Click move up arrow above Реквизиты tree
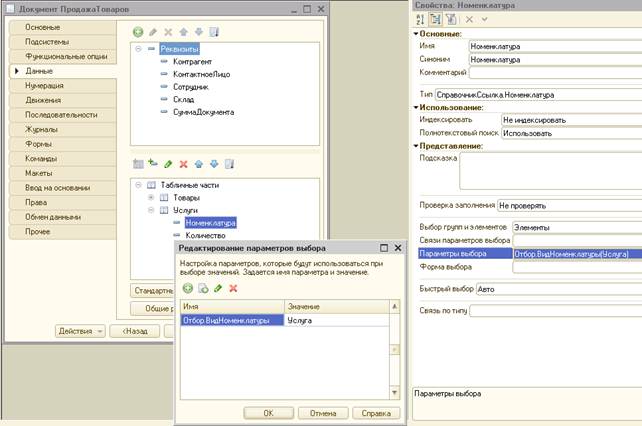Viewport: 642px width, 426px height. click(183, 32)
